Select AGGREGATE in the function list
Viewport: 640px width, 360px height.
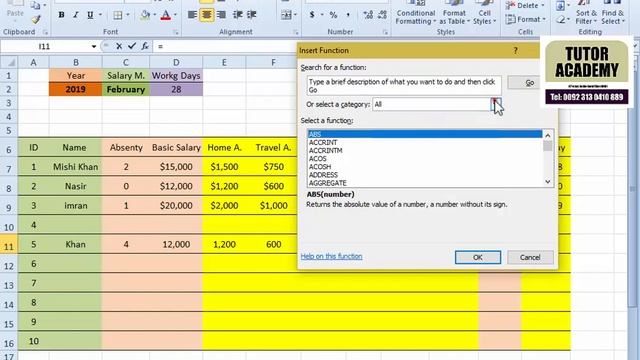tap(425, 183)
